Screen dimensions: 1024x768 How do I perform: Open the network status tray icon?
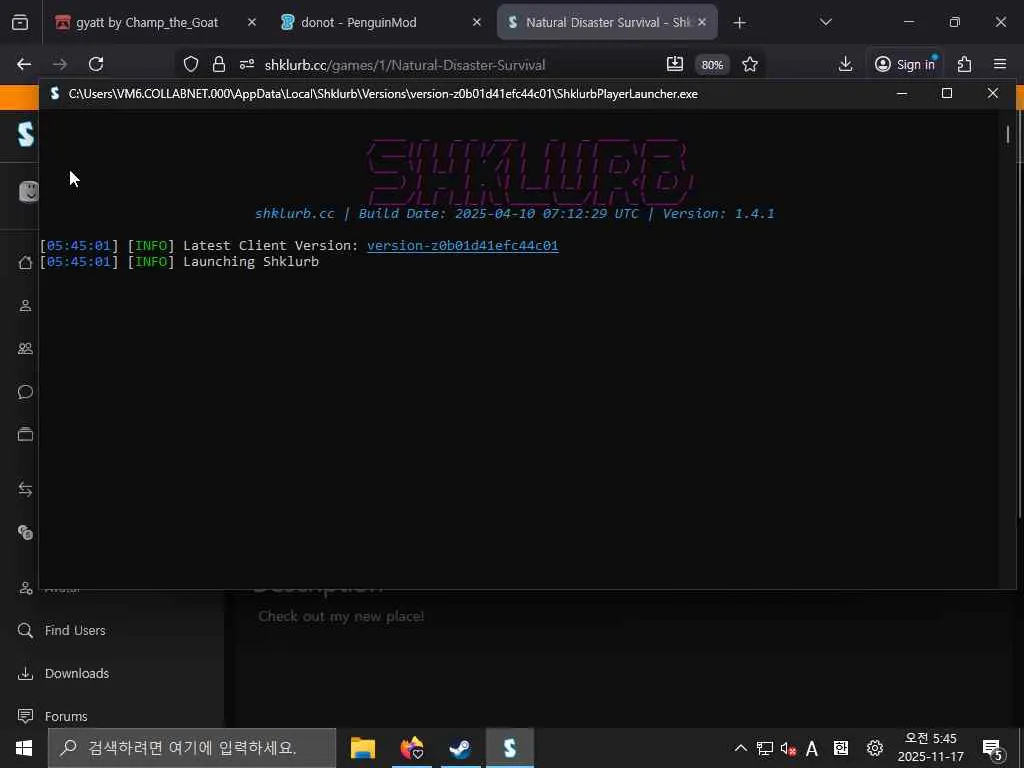[765, 748]
